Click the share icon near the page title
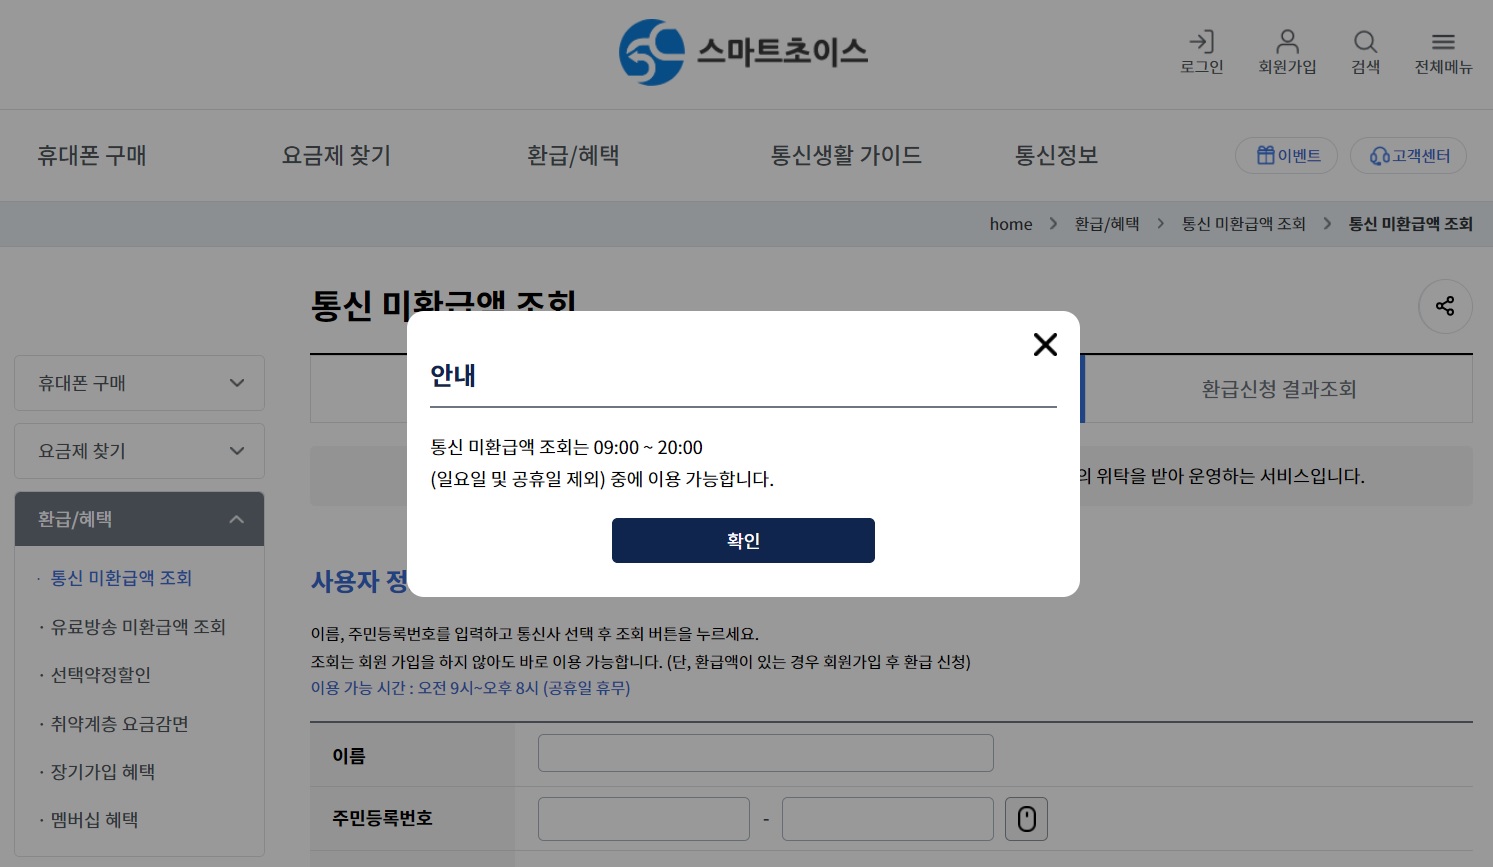1493x867 pixels. point(1445,306)
